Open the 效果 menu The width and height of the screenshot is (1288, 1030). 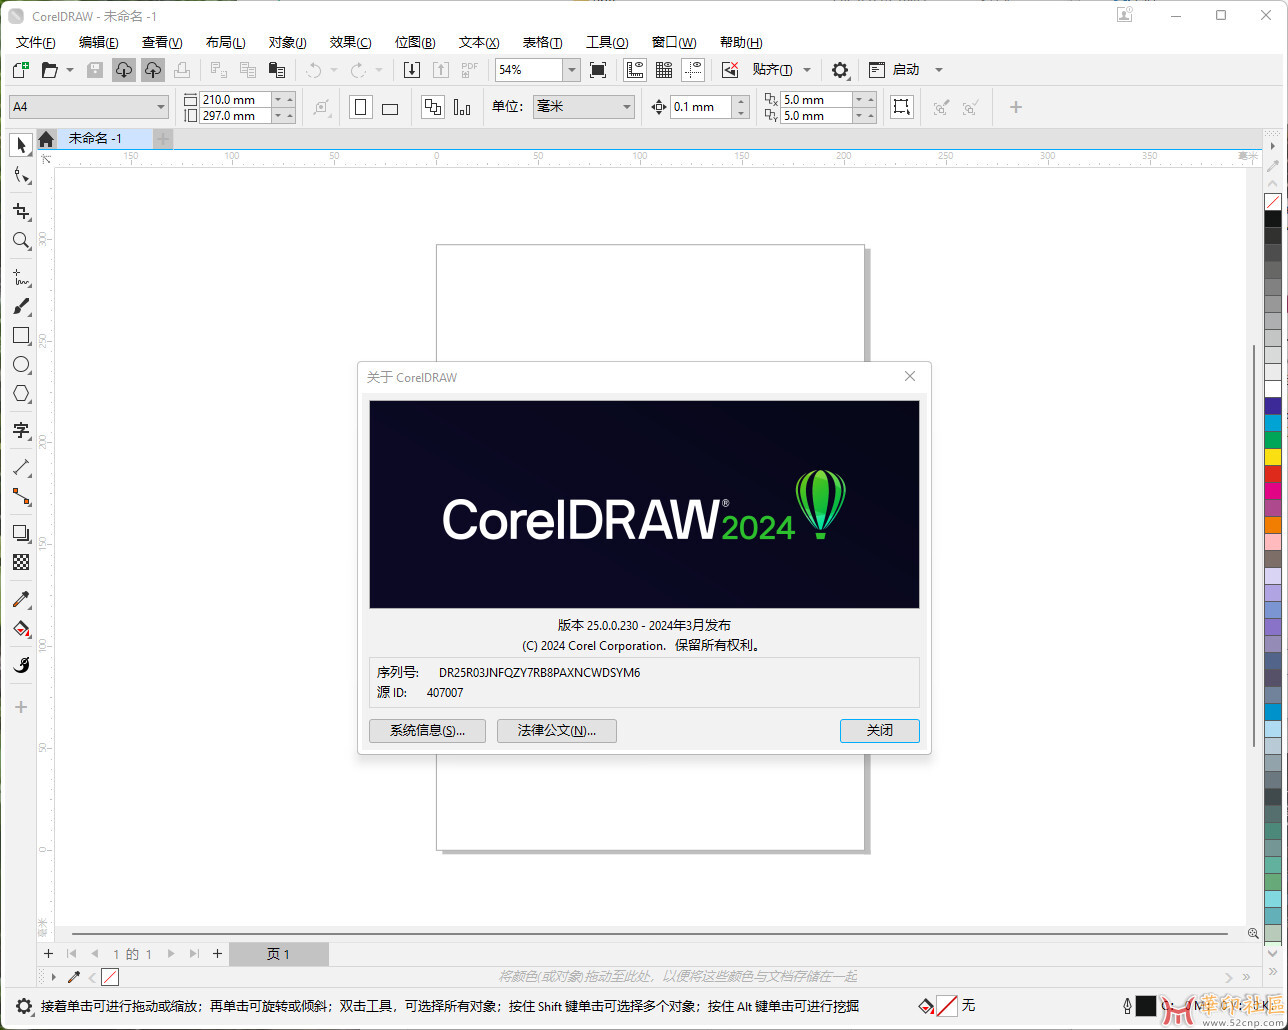pos(350,42)
